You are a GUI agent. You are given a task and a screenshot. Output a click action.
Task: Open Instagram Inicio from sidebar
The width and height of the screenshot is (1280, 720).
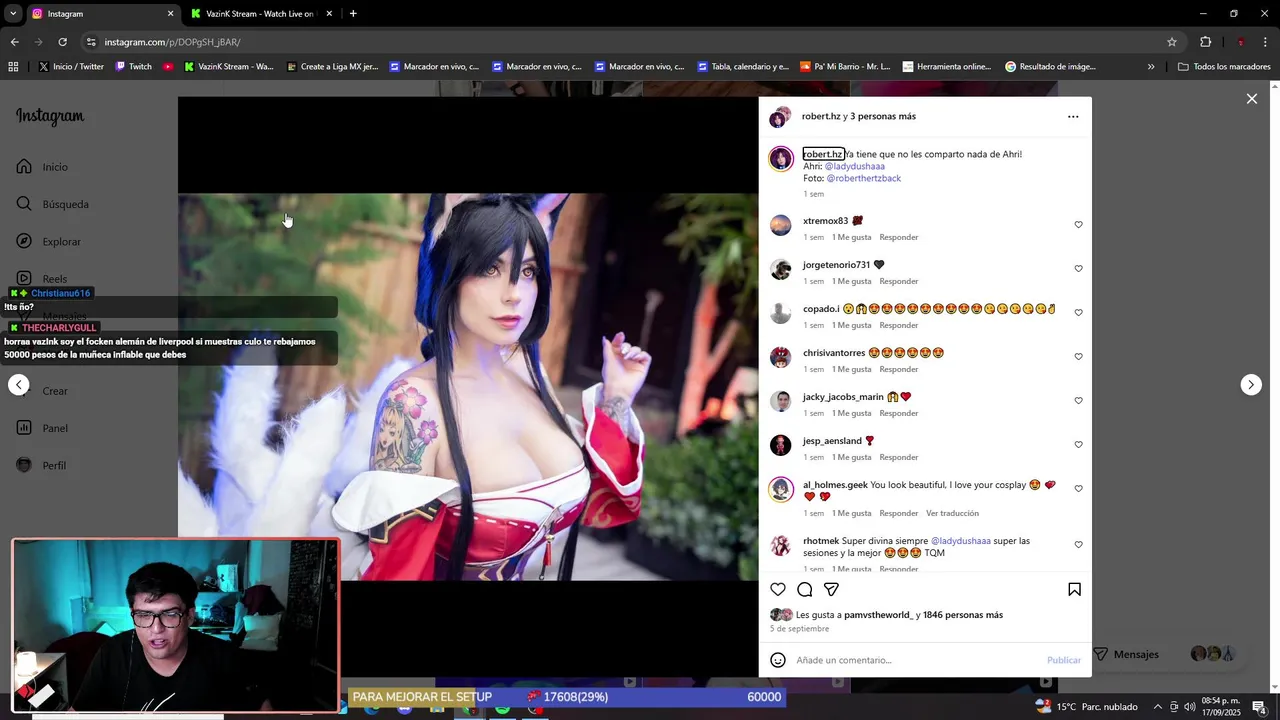pyautogui.click(x=42, y=167)
